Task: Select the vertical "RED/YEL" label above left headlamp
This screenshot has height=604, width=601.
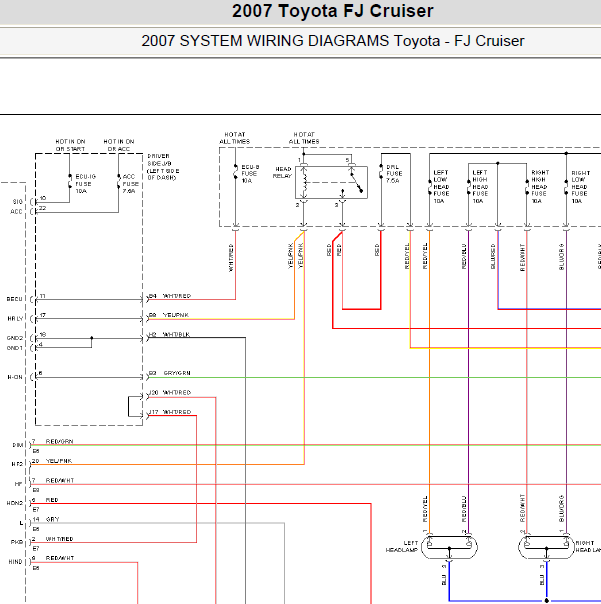Action: coord(425,509)
